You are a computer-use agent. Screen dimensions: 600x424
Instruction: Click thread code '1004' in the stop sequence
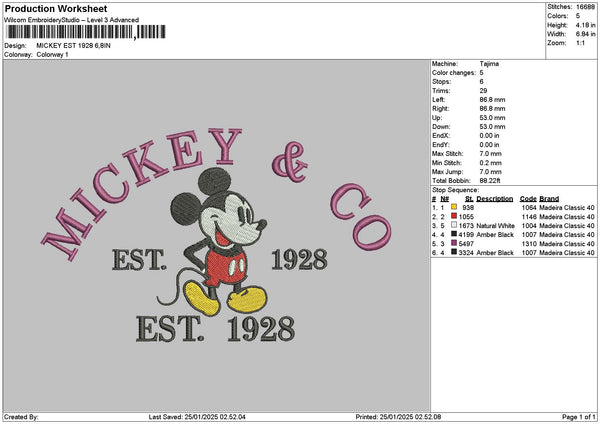pos(529,226)
